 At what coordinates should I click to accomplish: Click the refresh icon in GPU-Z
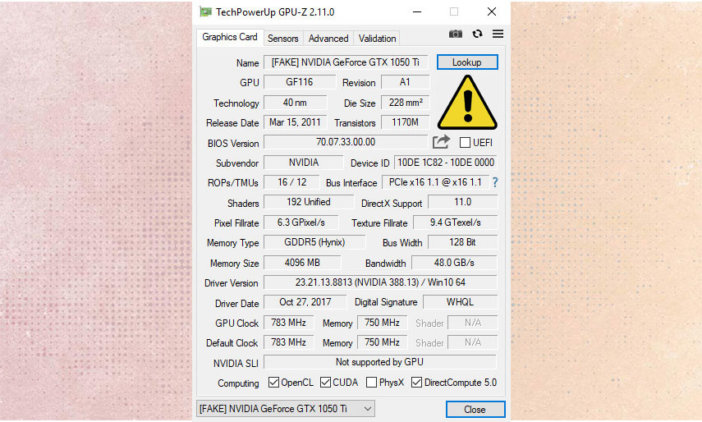(x=477, y=34)
